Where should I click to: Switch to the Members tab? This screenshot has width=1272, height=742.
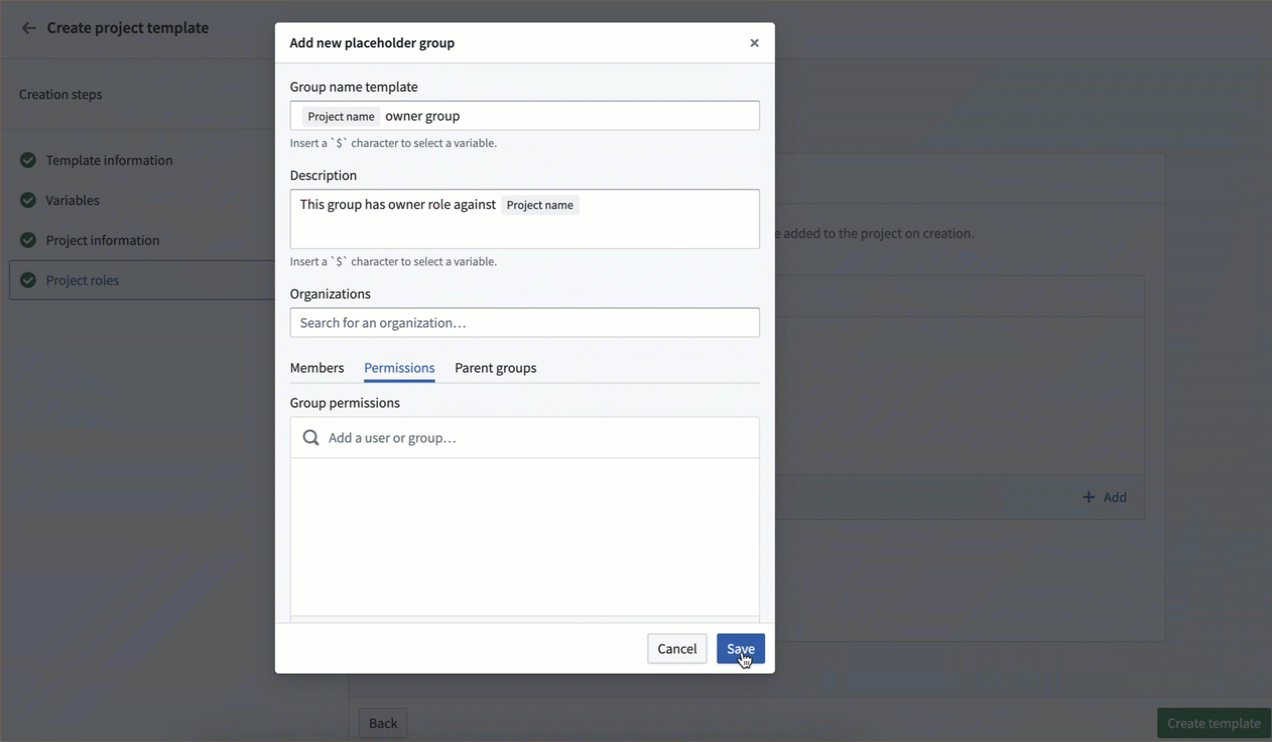[317, 368]
